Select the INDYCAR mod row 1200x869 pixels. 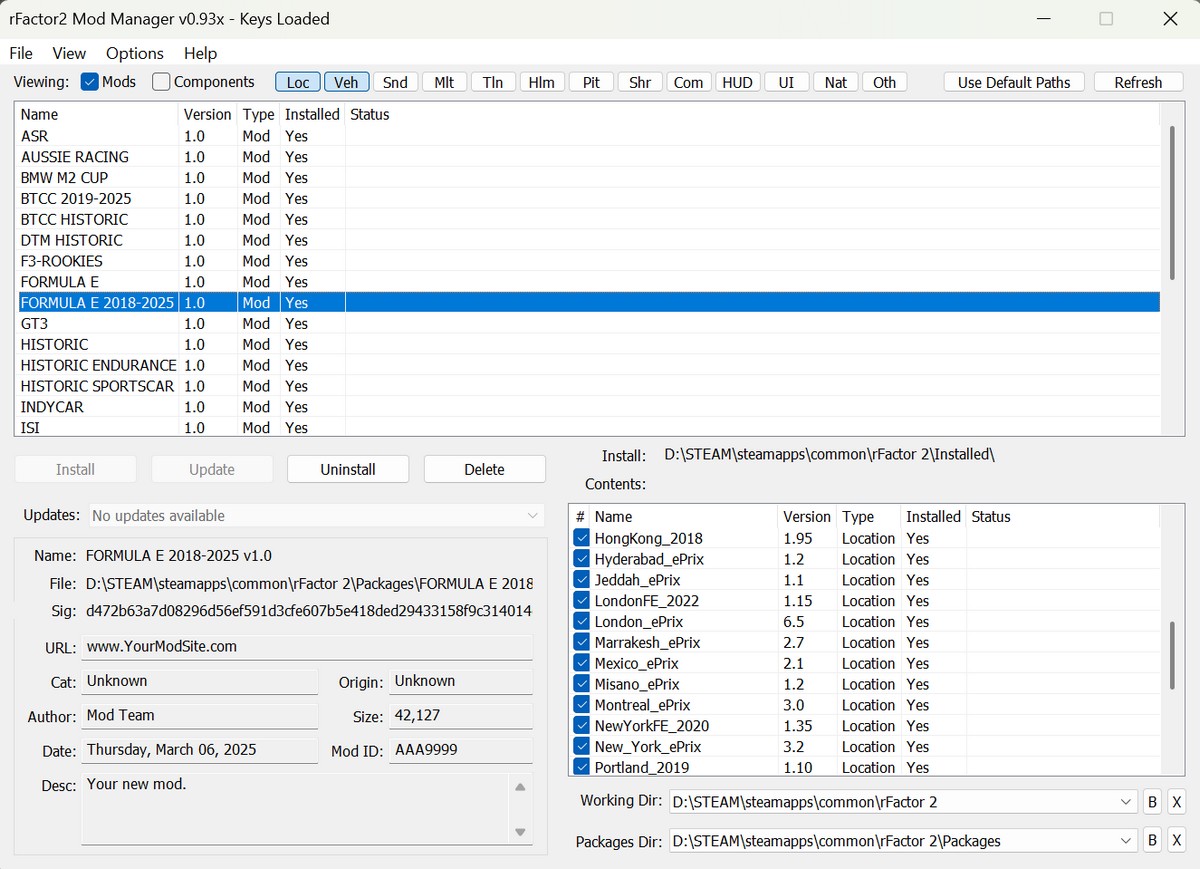[589, 407]
